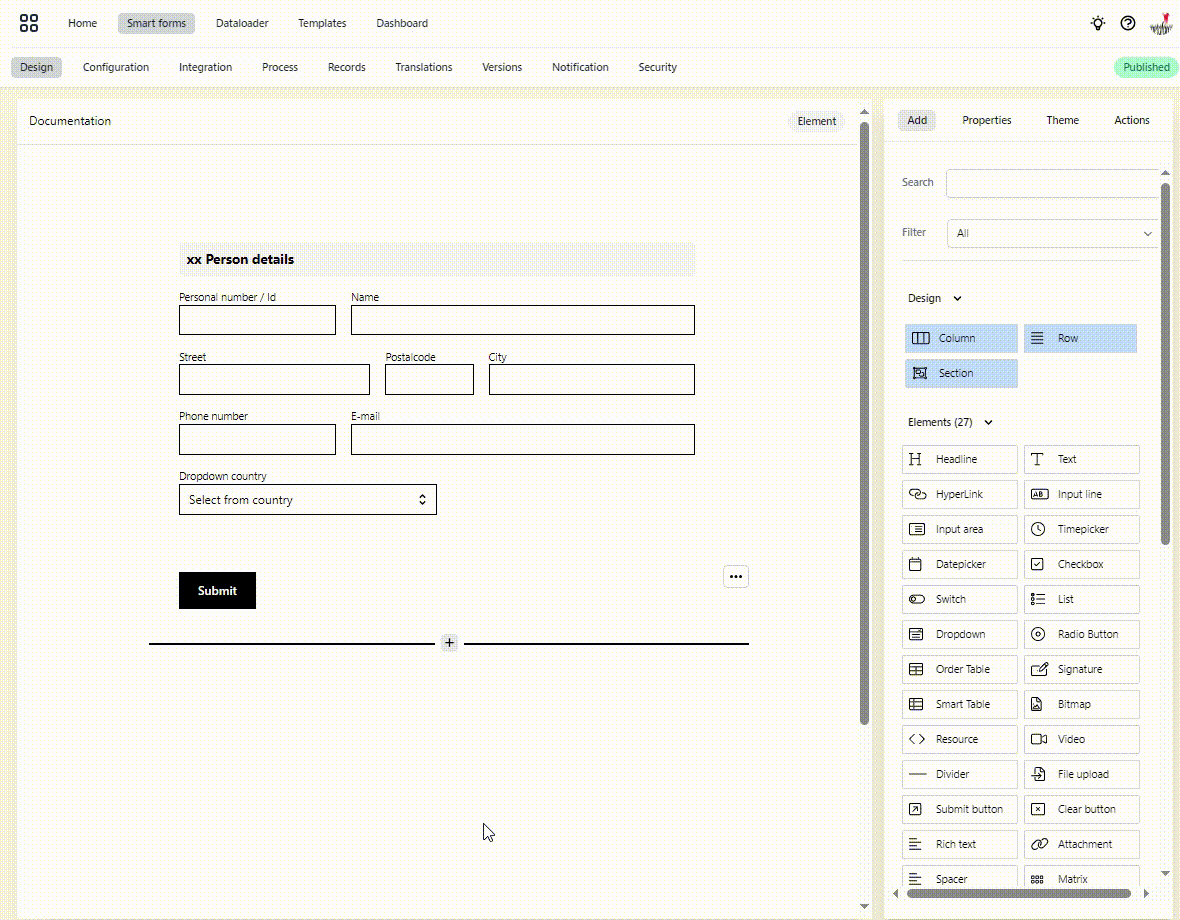Pick the Signature element from the panel
Screen dimensions: 1180x920
1081,669
